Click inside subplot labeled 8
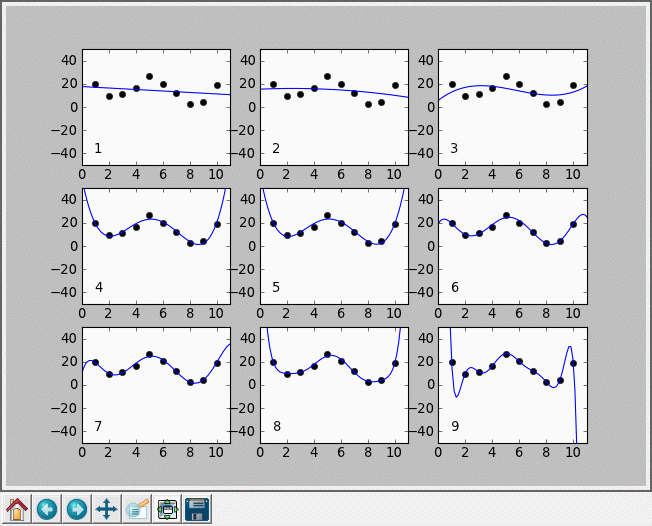Screen dimensions: 652x526 pos(334,410)
